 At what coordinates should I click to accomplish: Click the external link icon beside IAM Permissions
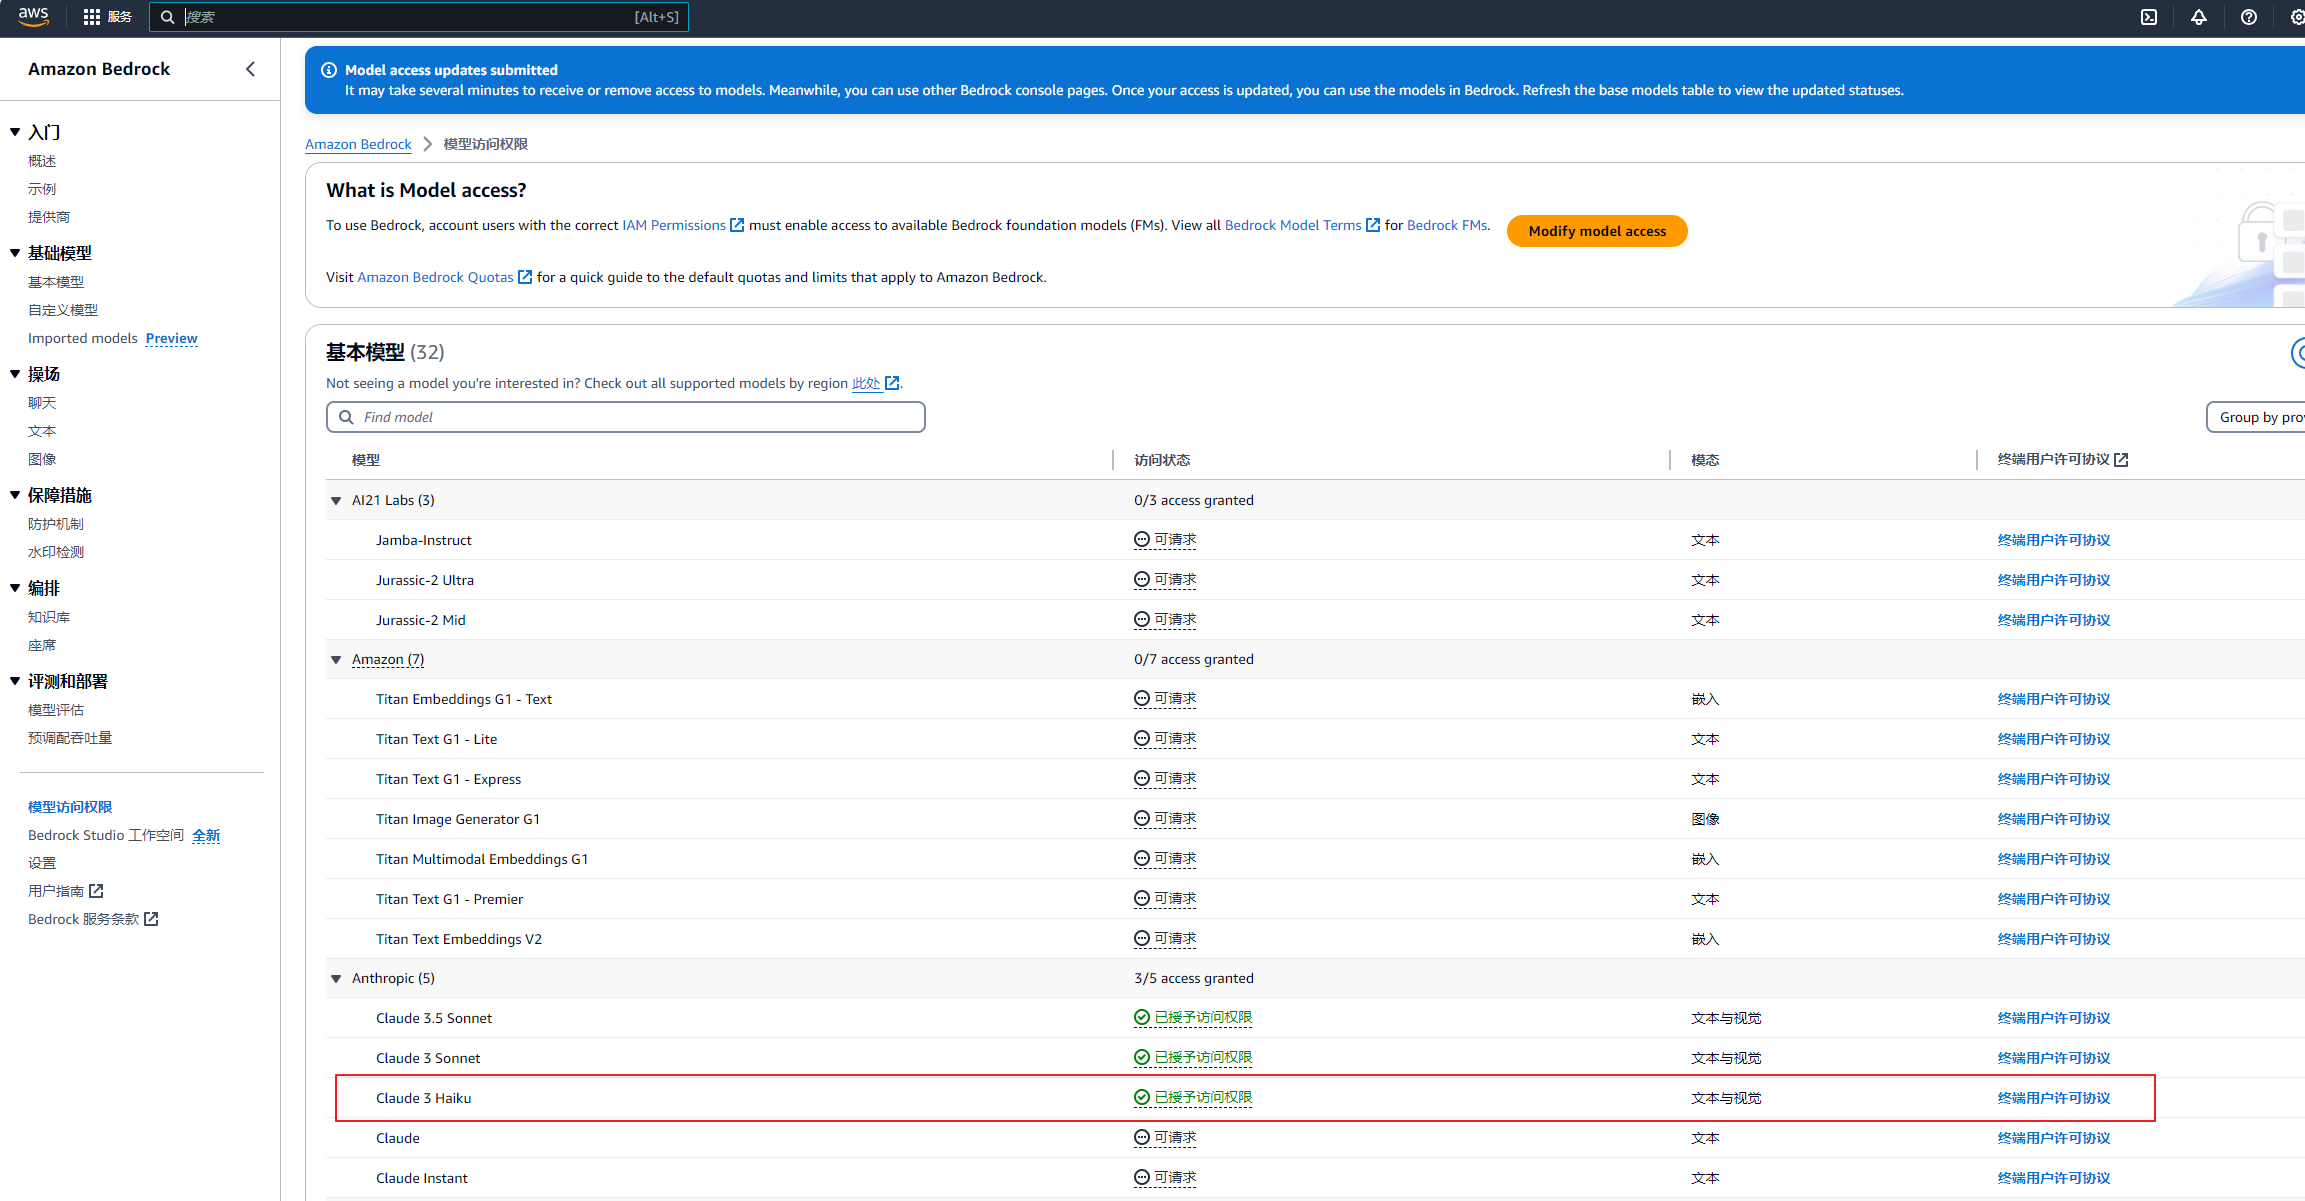pyautogui.click(x=737, y=225)
